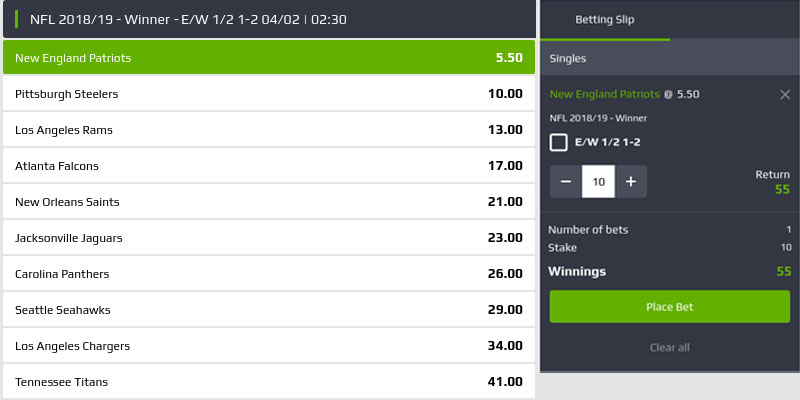This screenshot has height=400, width=800.
Task: Add Los Angeles Chargers 34.00 selection
Action: [268, 346]
